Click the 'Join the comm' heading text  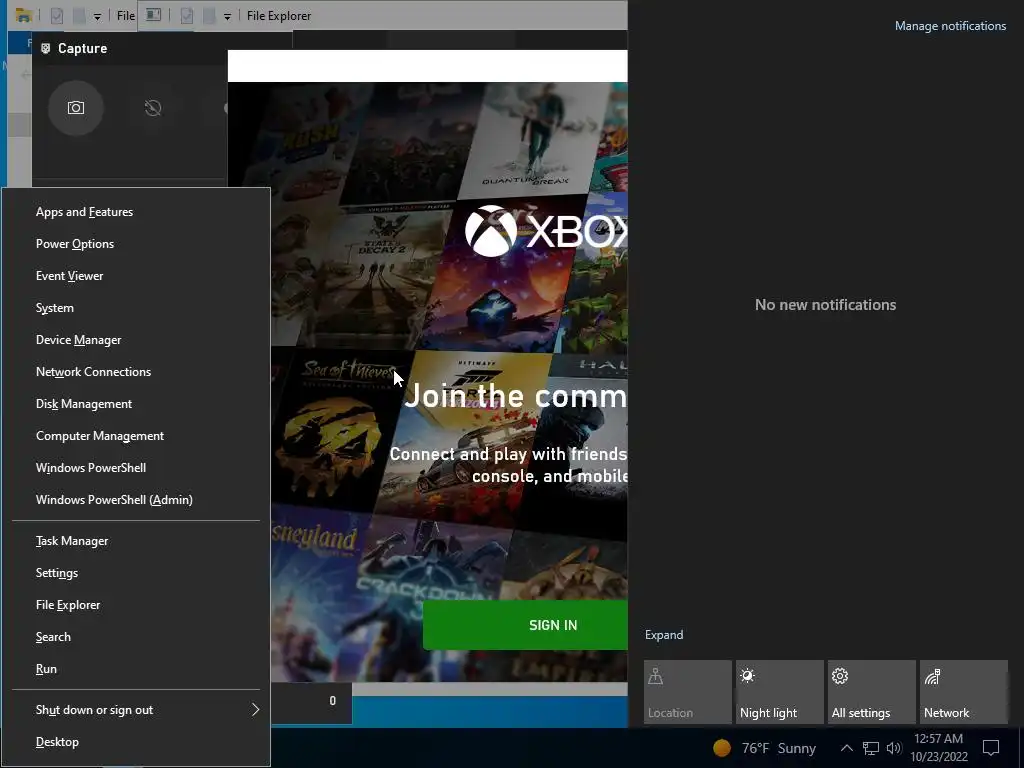point(515,396)
